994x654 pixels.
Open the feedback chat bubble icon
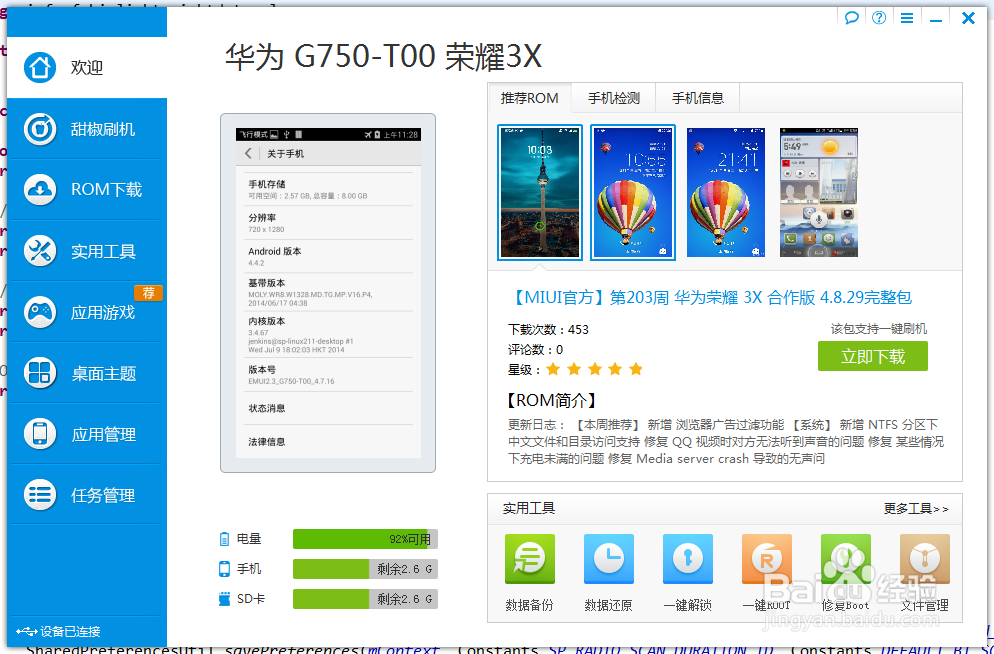[x=851, y=18]
